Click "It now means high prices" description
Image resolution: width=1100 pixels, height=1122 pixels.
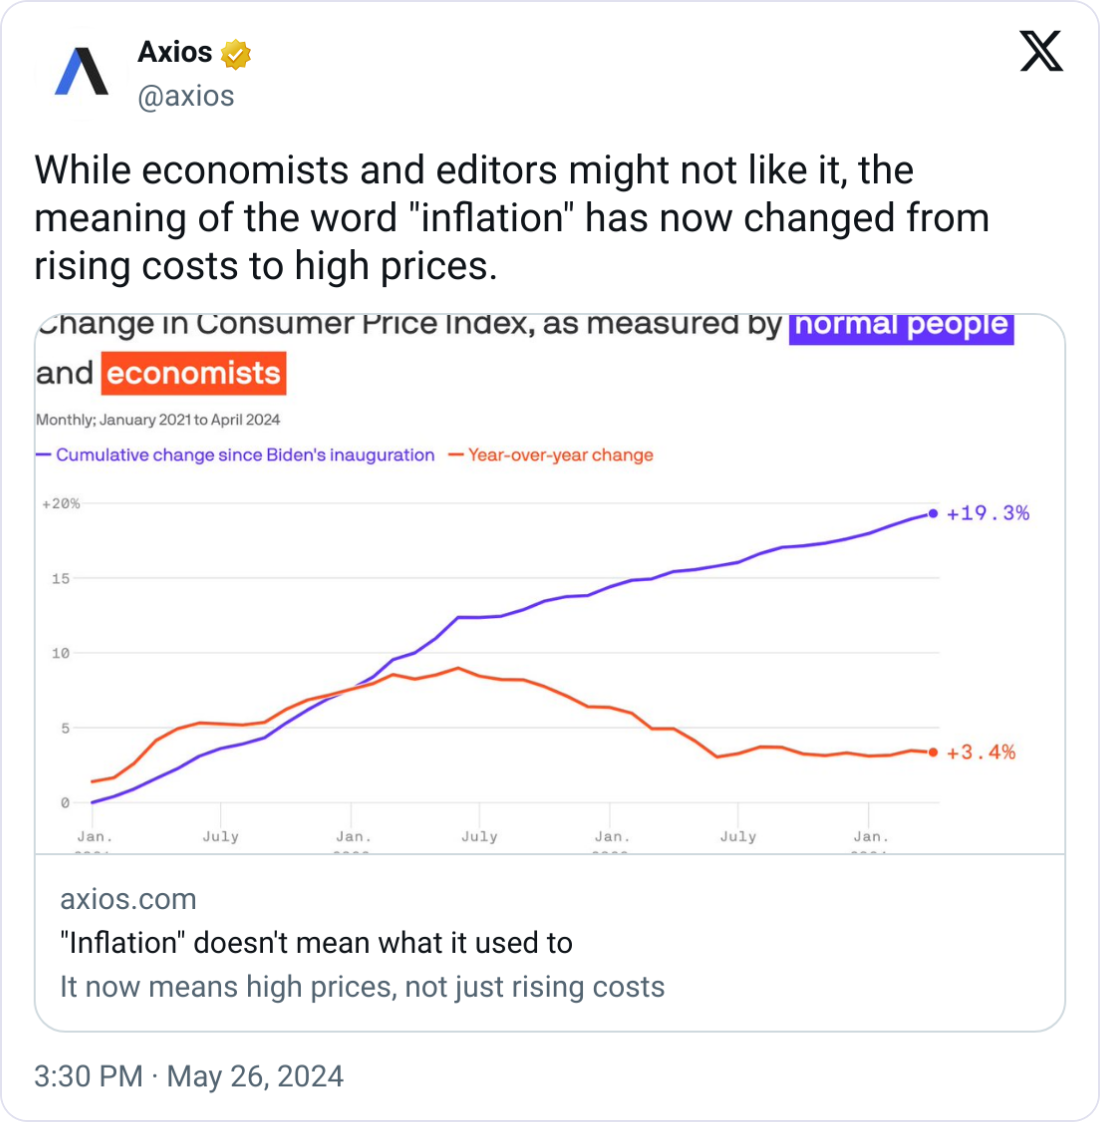pyautogui.click(x=362, y=987)
